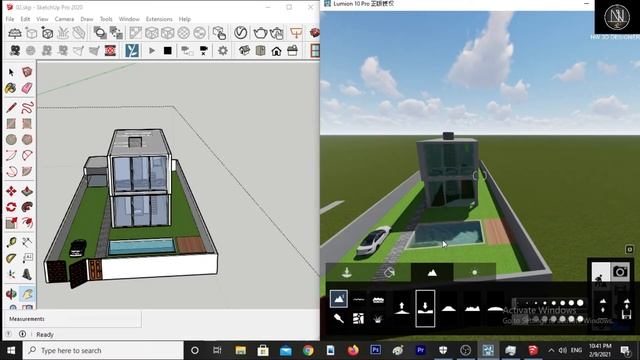Open Lumion Photo mode camera icon
640x360 pixels.
tap(620, 271)
